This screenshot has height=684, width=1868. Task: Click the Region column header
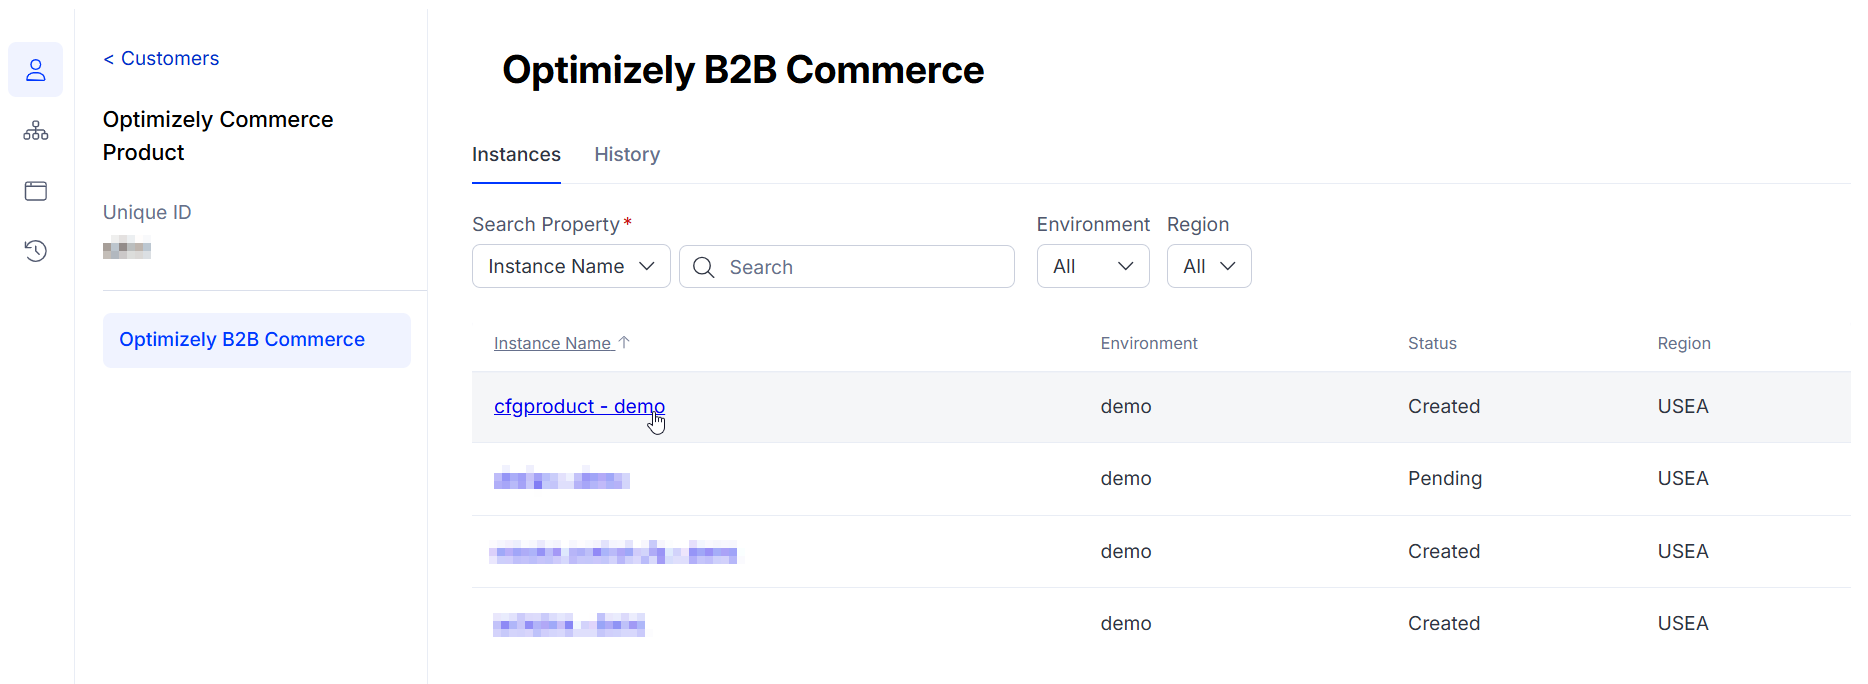click(x=1683, y=343)
